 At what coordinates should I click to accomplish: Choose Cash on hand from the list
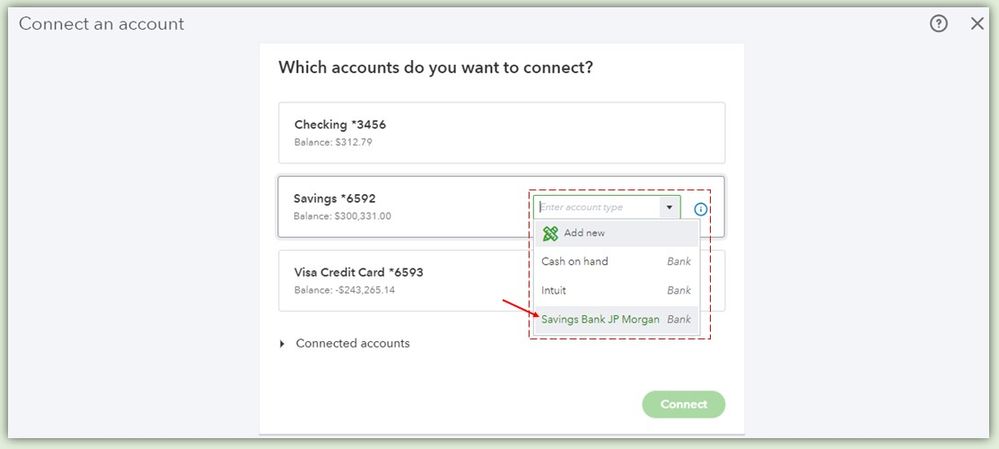point(575,262)
